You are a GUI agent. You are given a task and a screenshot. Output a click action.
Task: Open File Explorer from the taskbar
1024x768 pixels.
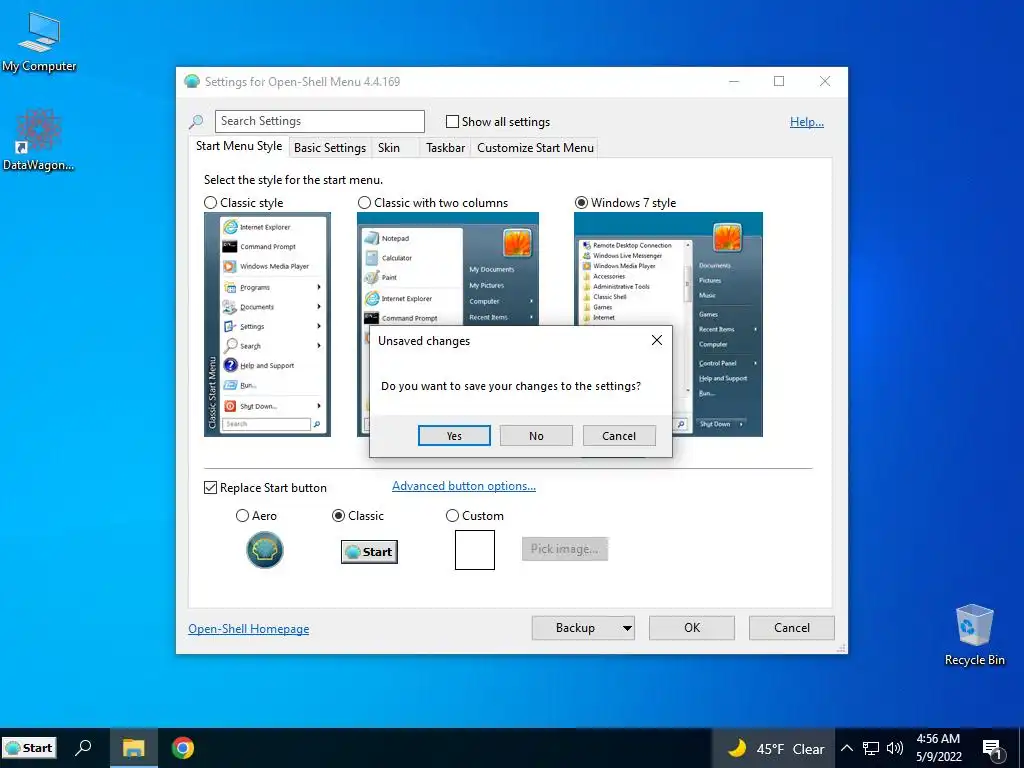coord(134,748)
